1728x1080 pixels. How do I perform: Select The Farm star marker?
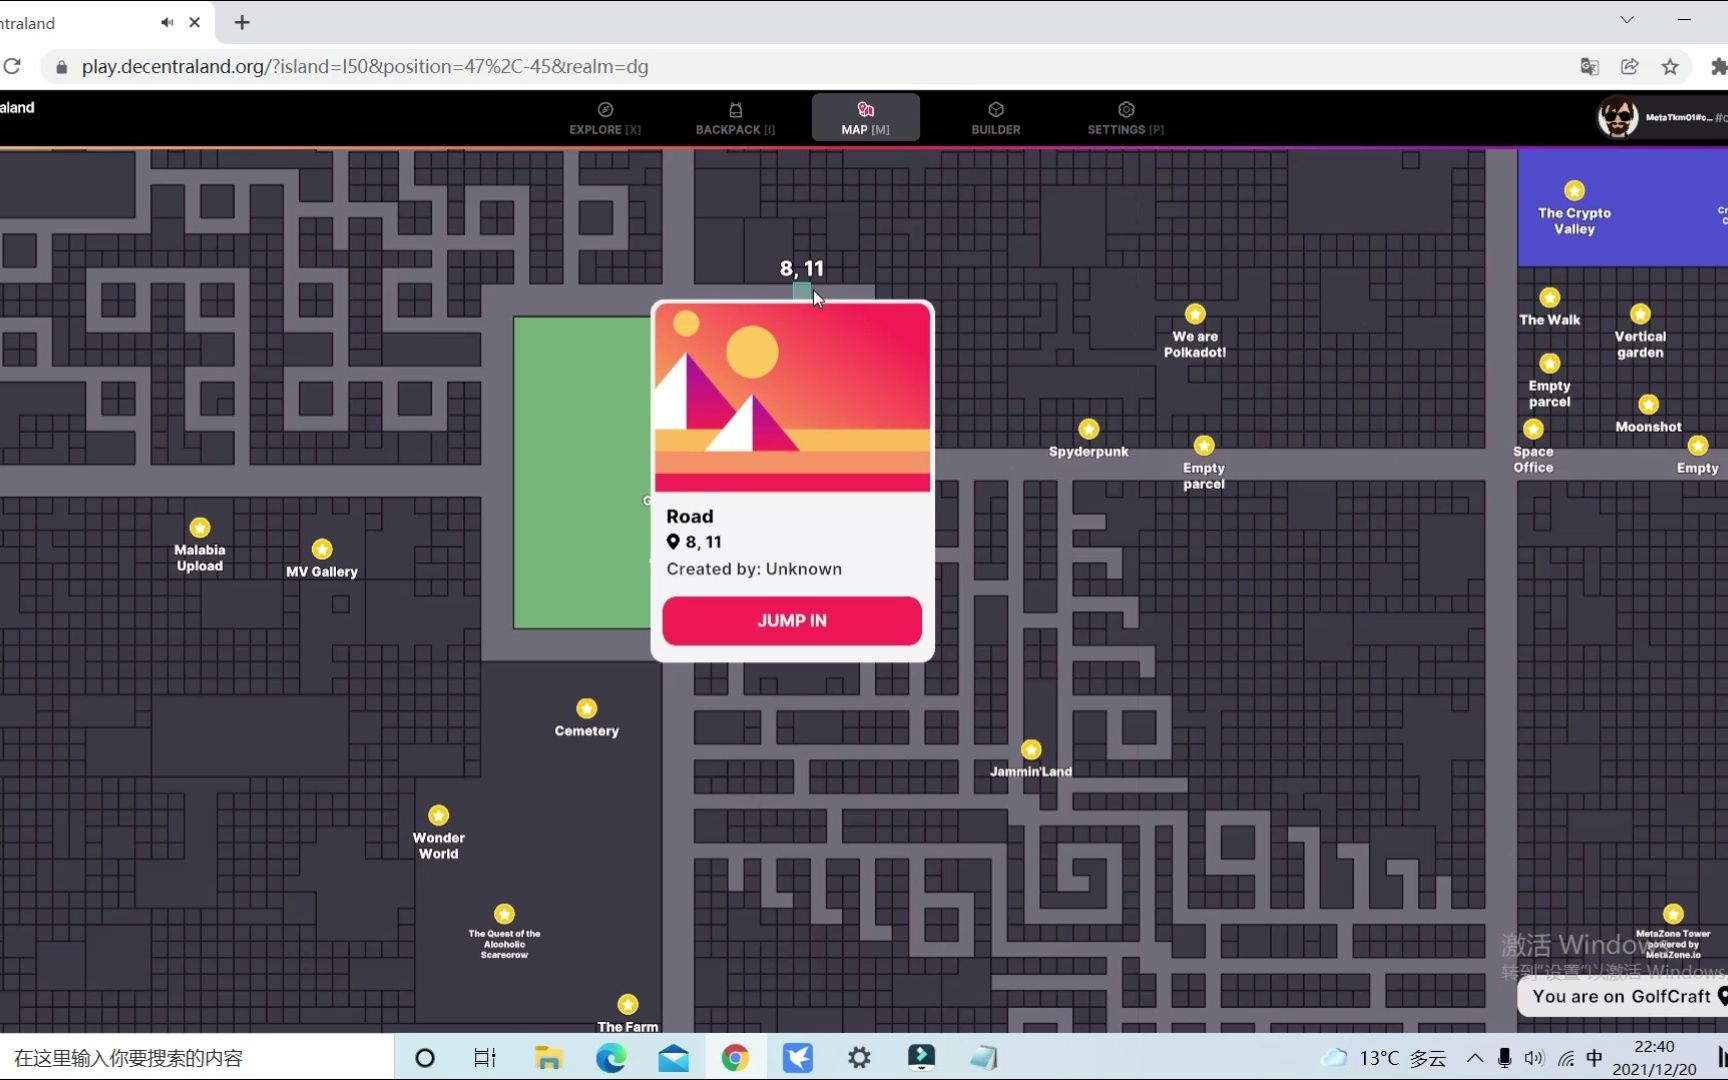coord(628,1004)
